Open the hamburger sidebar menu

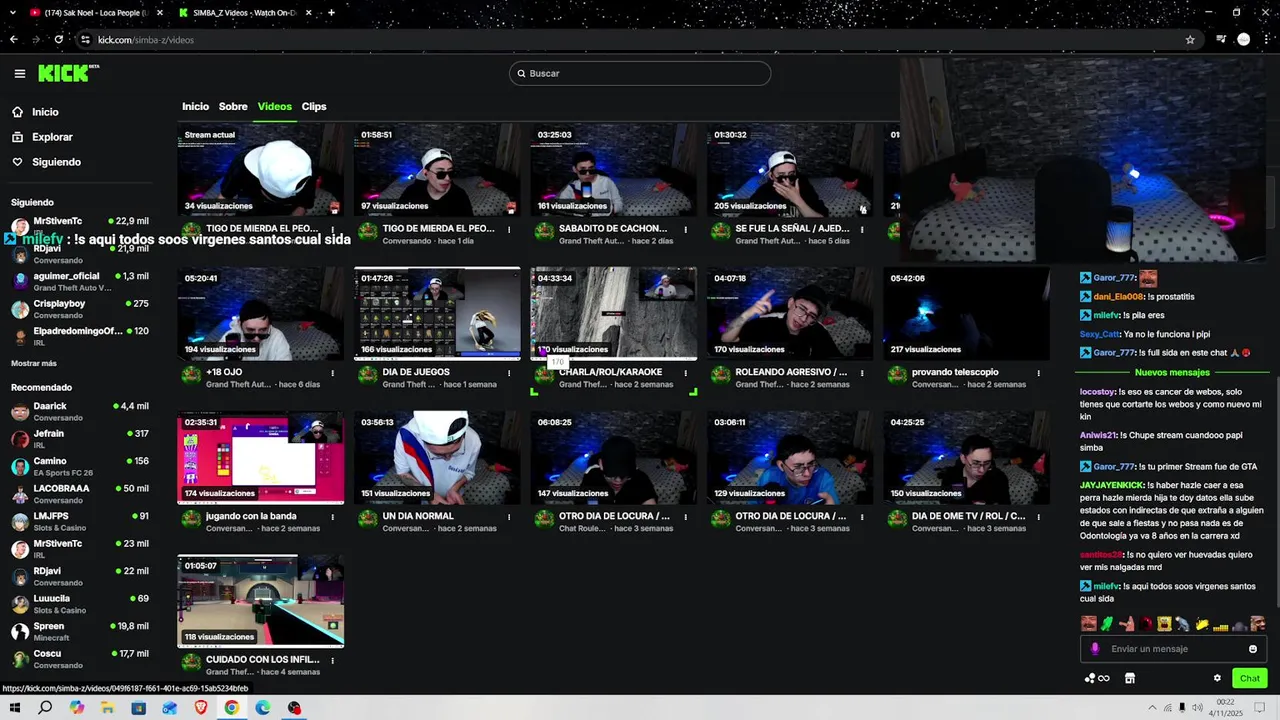point(19,73)
